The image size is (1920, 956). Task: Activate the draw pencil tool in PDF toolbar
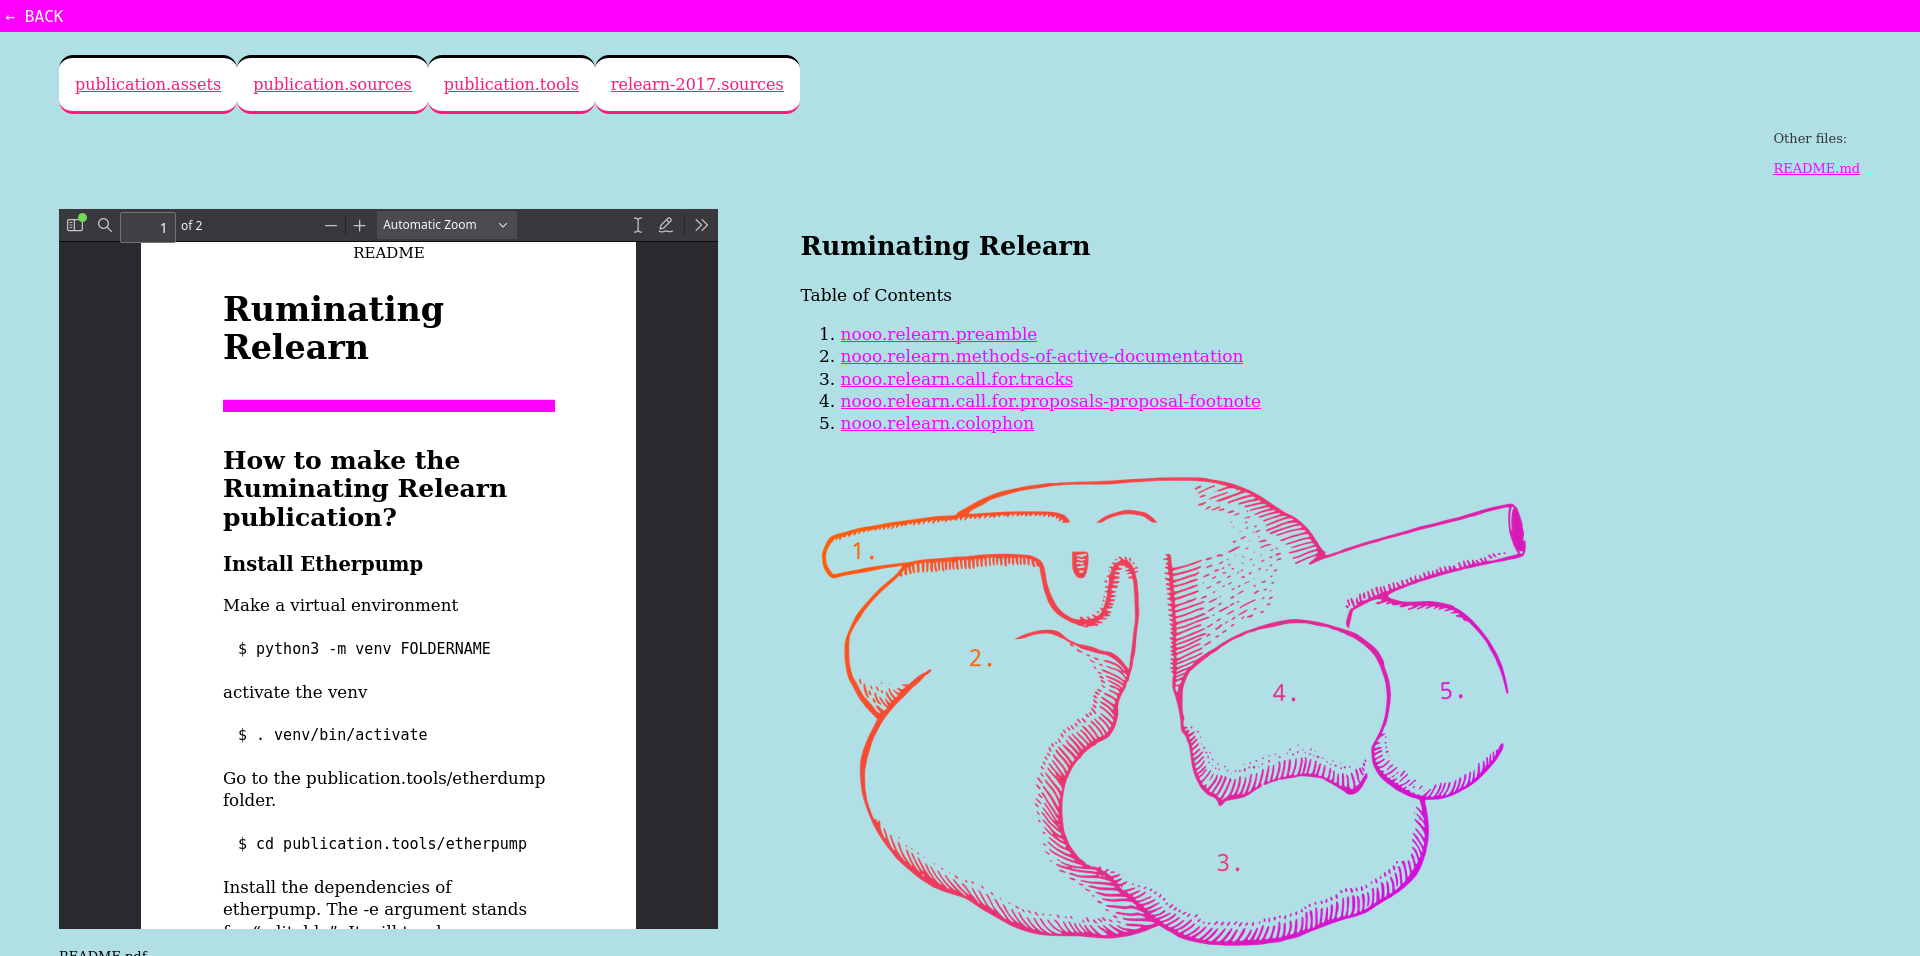[x=666, y=225]
